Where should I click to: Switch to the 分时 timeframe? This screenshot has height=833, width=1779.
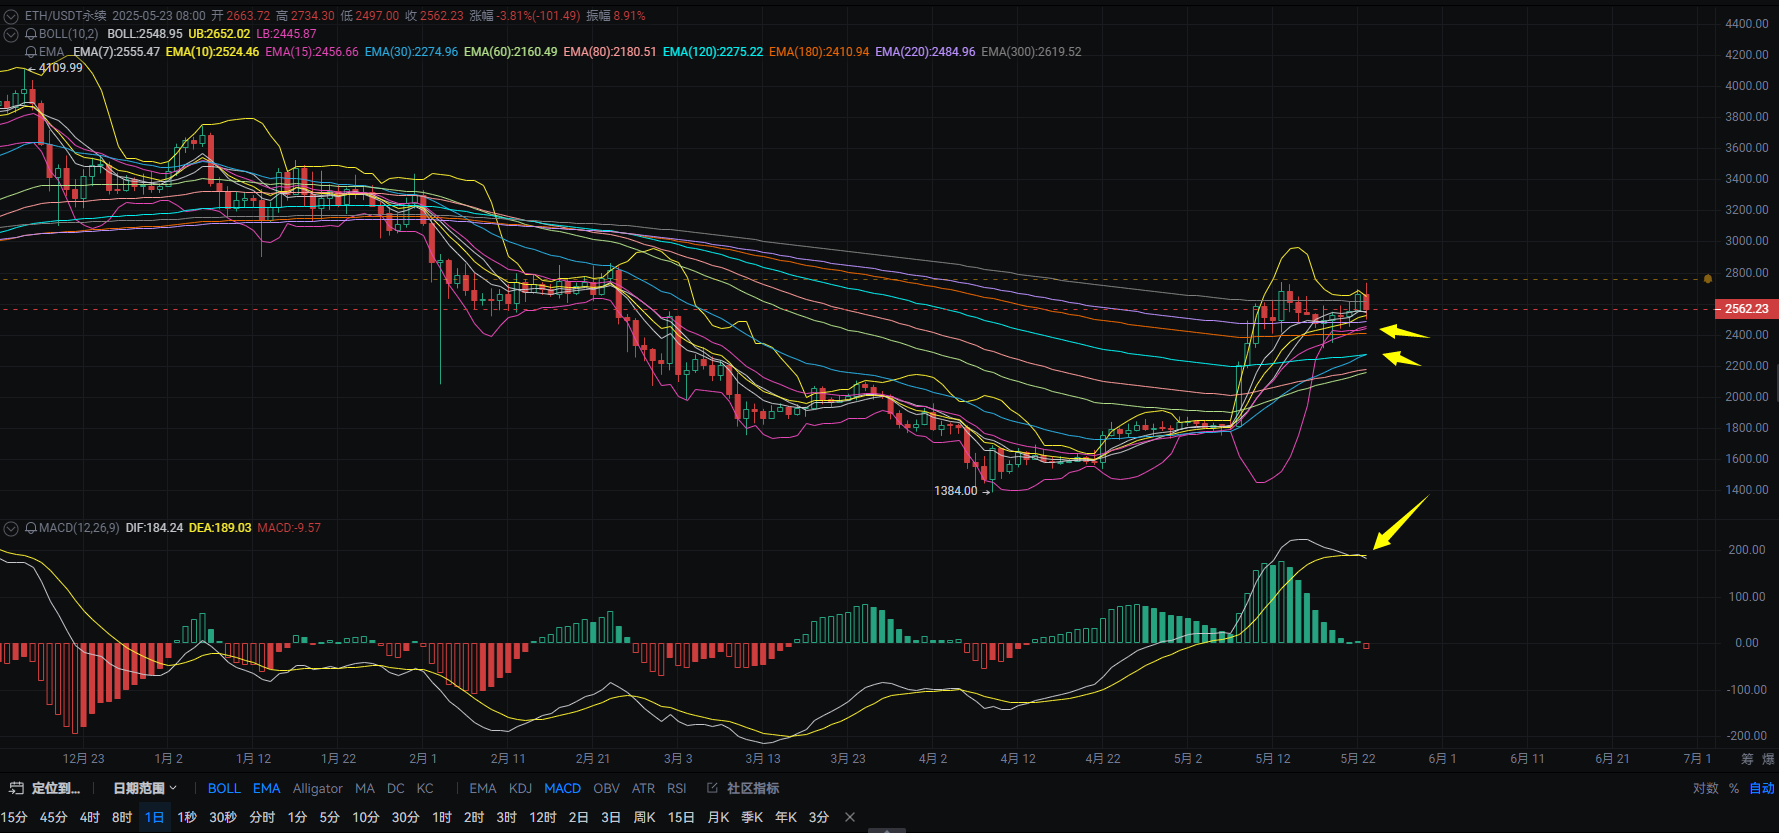(262, 817)
